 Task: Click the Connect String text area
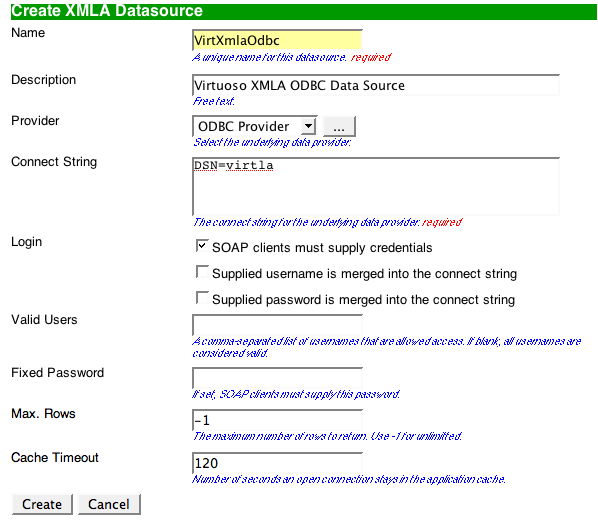376,186
